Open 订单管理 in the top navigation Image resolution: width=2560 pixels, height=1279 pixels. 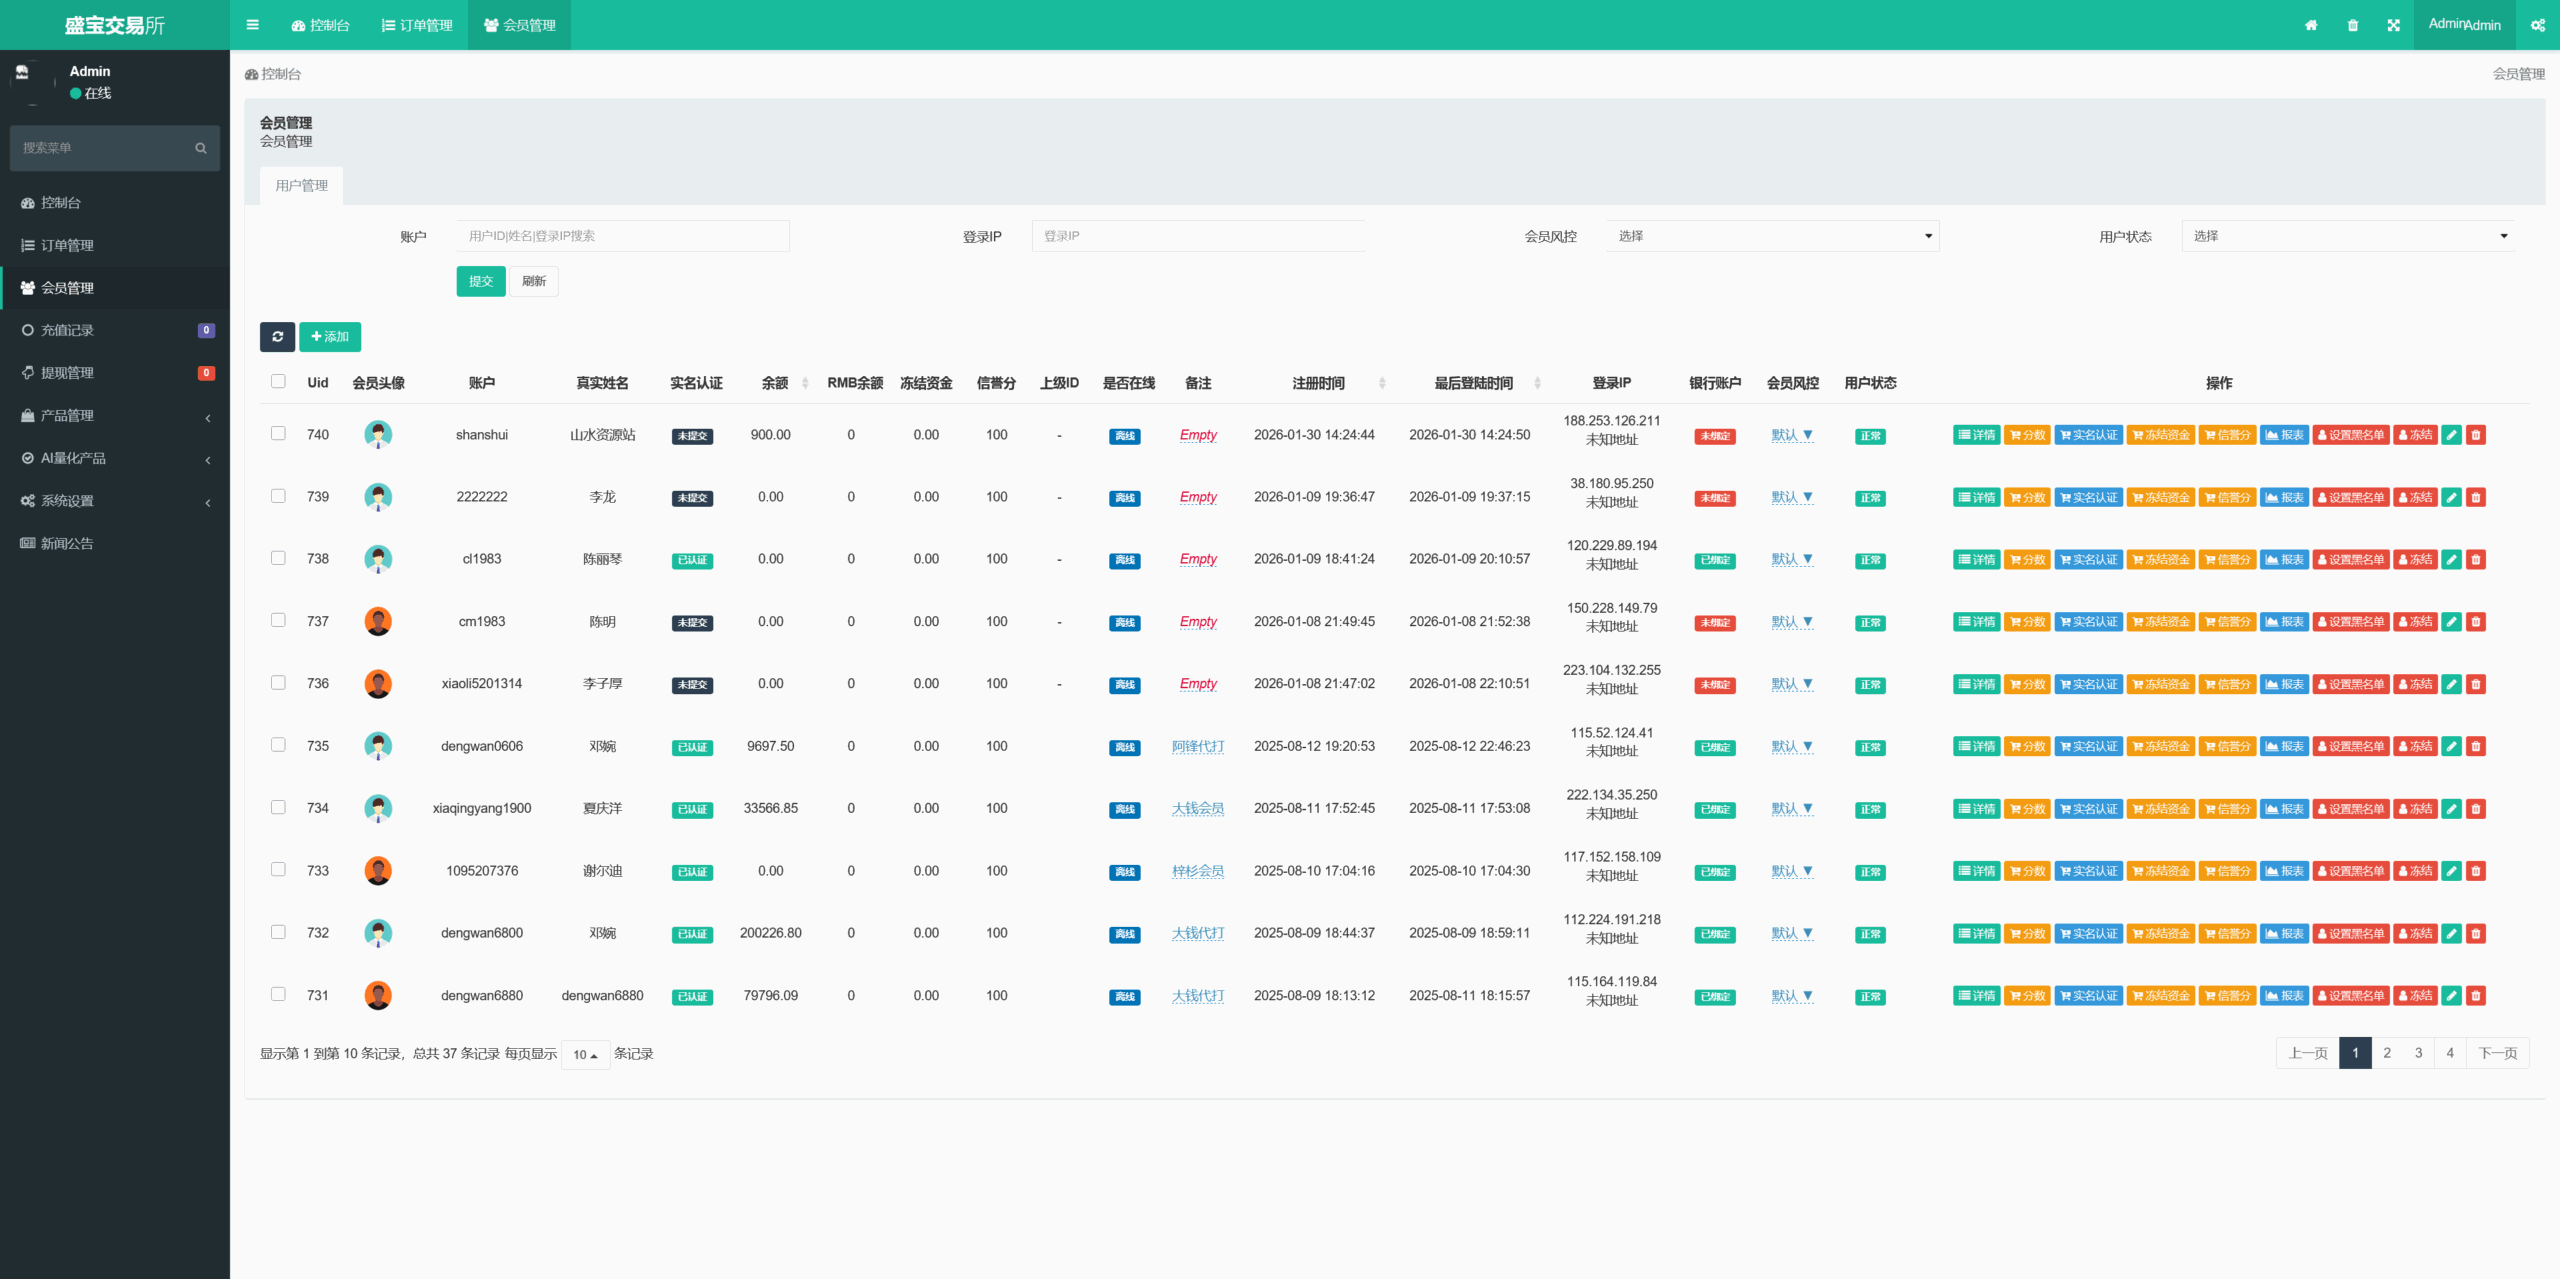tap(417, 25)
